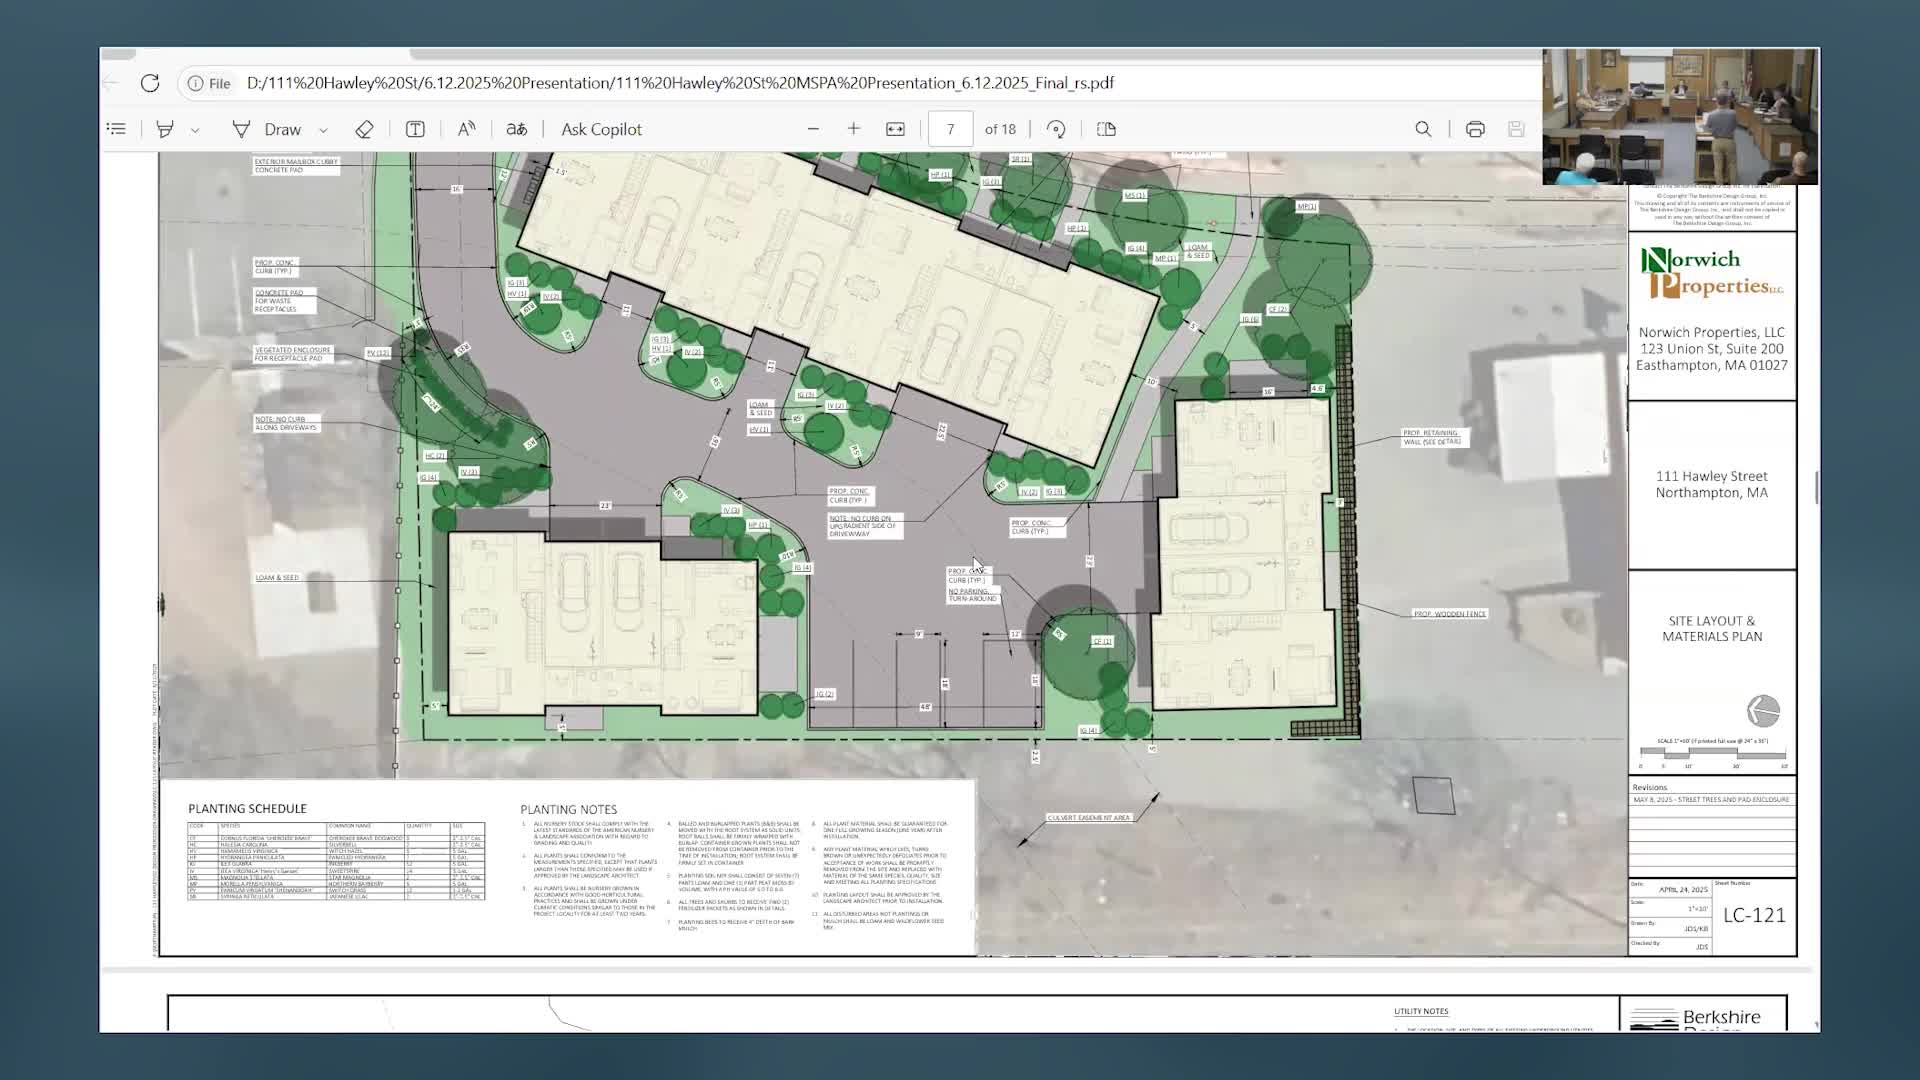The width and height of the screenshot is (1920, 1080).
Task: Open Ask Copilot
Action: click(601, 129)
